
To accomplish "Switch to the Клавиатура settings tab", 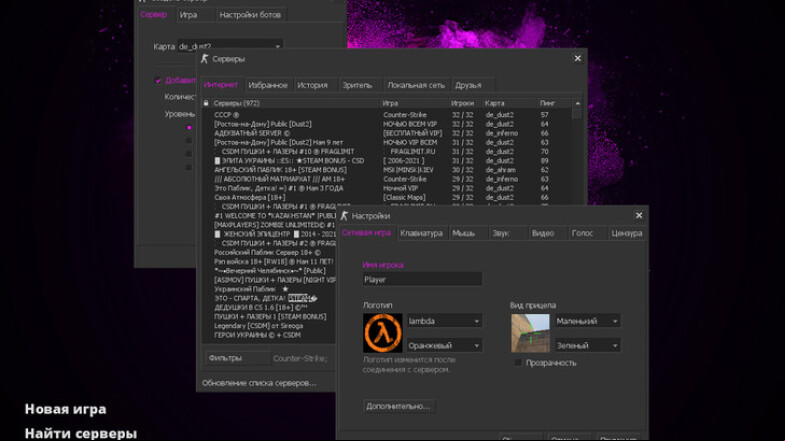I will (x=422, y=233).
